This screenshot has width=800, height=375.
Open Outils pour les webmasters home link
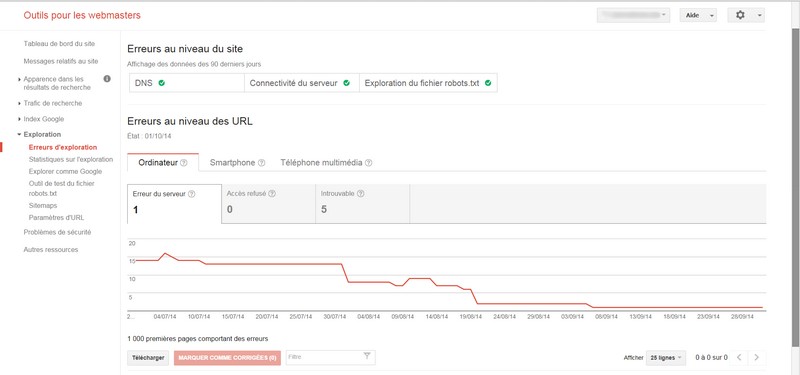point(82,15)
